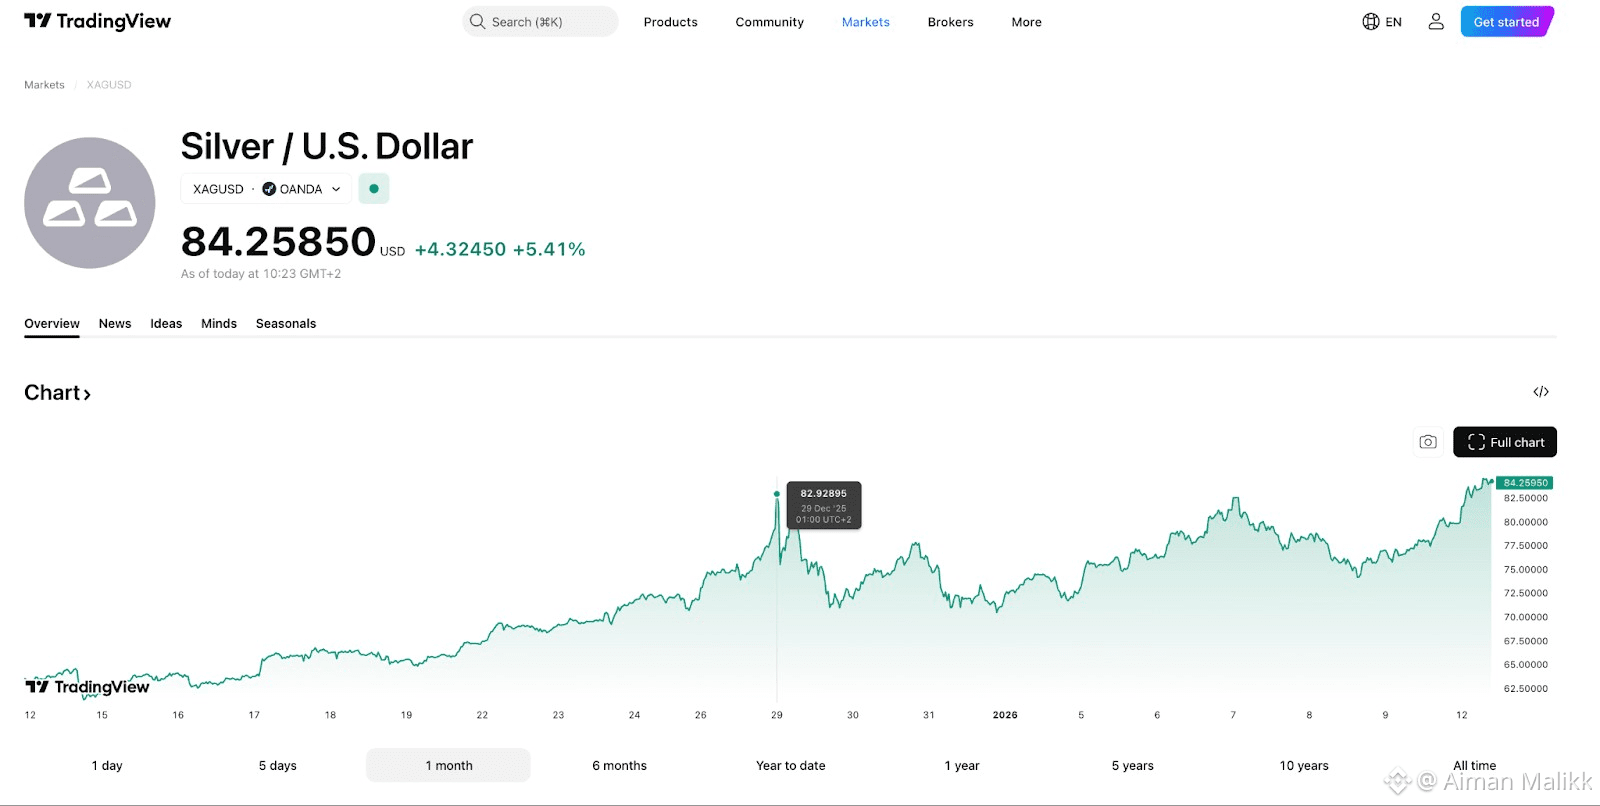Open the EN language selector
Image resolution: width=1600 pixels, height=806 pixels.
pyautogui.click(x=1393, y=22)
